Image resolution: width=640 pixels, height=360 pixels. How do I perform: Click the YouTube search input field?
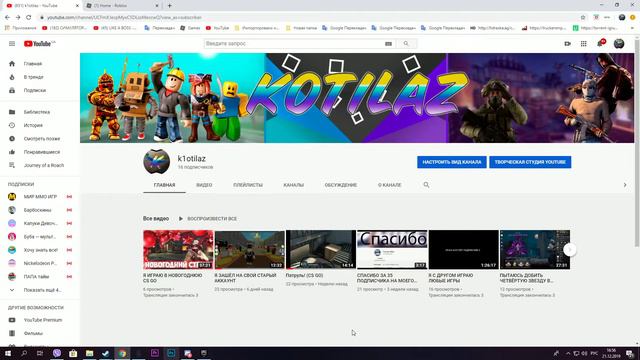294,44
